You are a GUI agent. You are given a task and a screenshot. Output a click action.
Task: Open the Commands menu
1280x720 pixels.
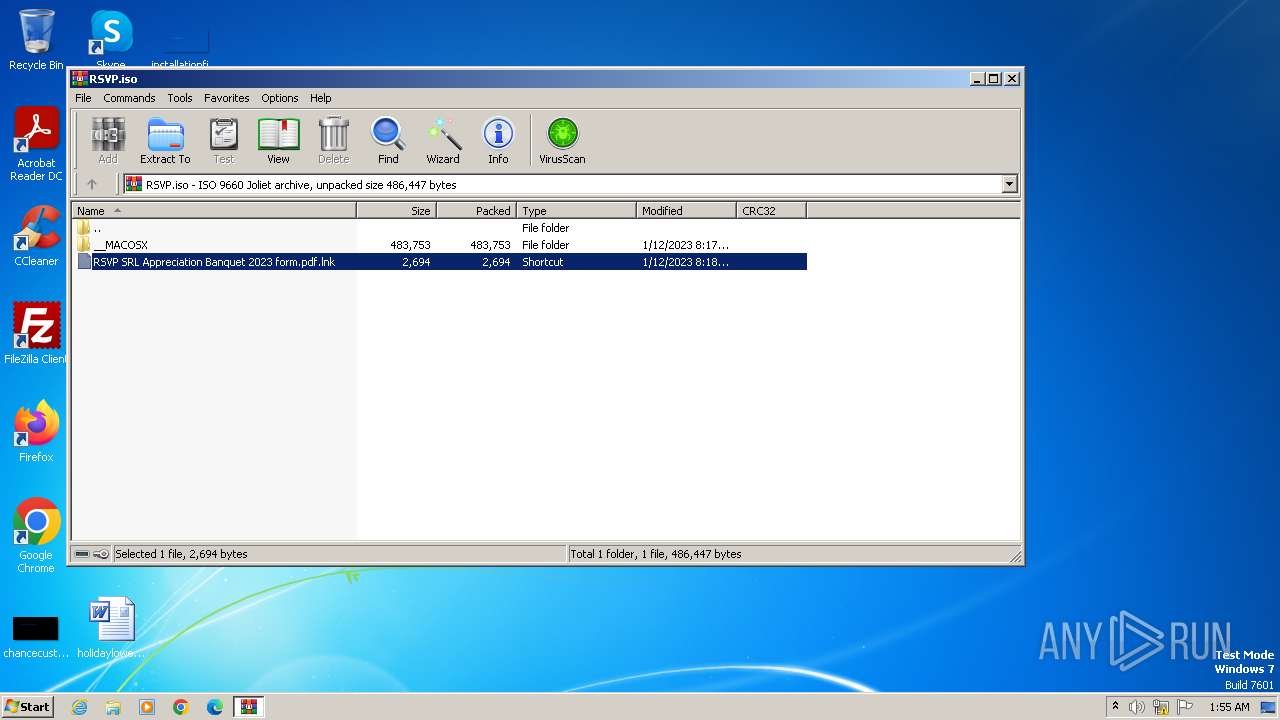pos(129,98)
